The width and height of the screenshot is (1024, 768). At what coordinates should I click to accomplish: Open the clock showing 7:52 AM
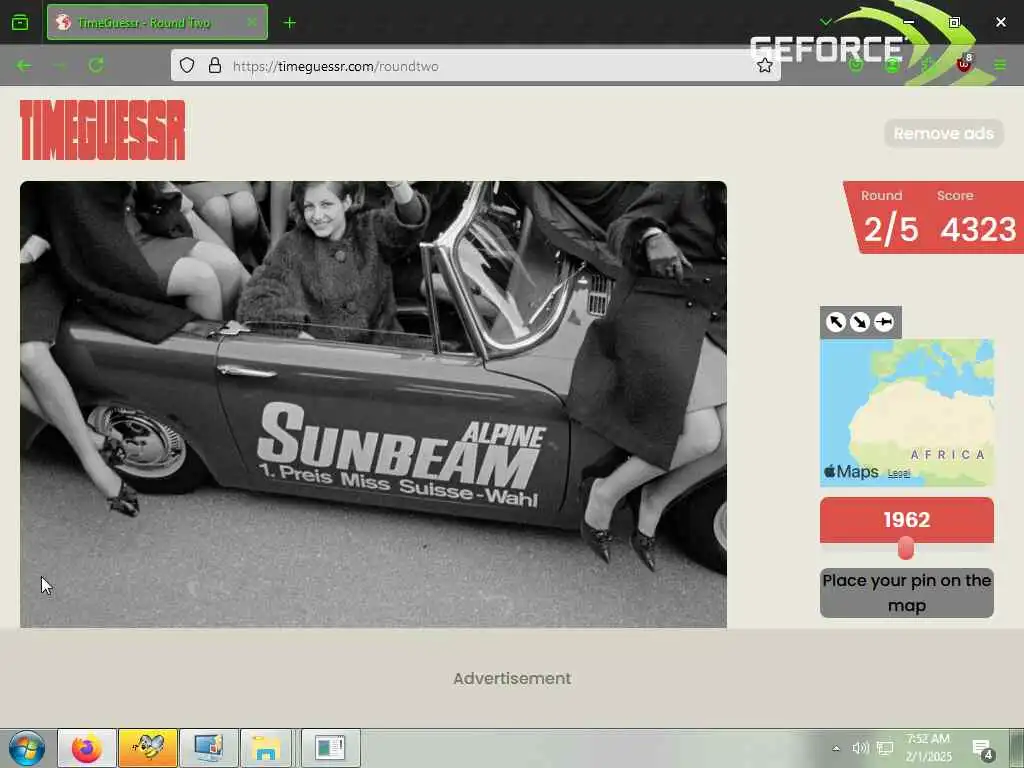point(928,748)
